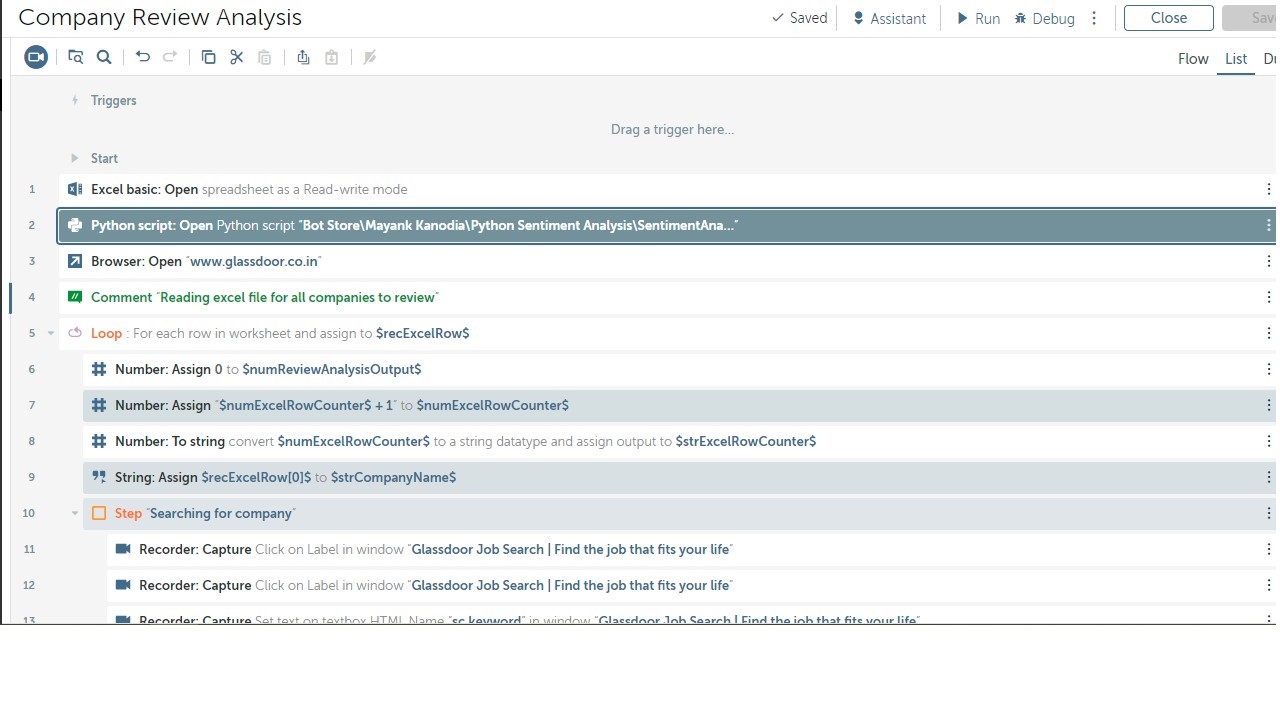This screenshot has width=1280, height=720.
Task: Open the folder search icon in toolbar
Action: [75, 57]
